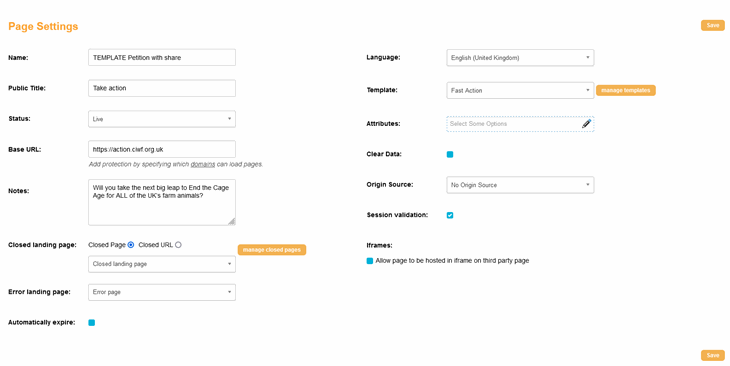Click the Iframes: label
The width and height of the screenshot is (730, 366).
[379, 245]
